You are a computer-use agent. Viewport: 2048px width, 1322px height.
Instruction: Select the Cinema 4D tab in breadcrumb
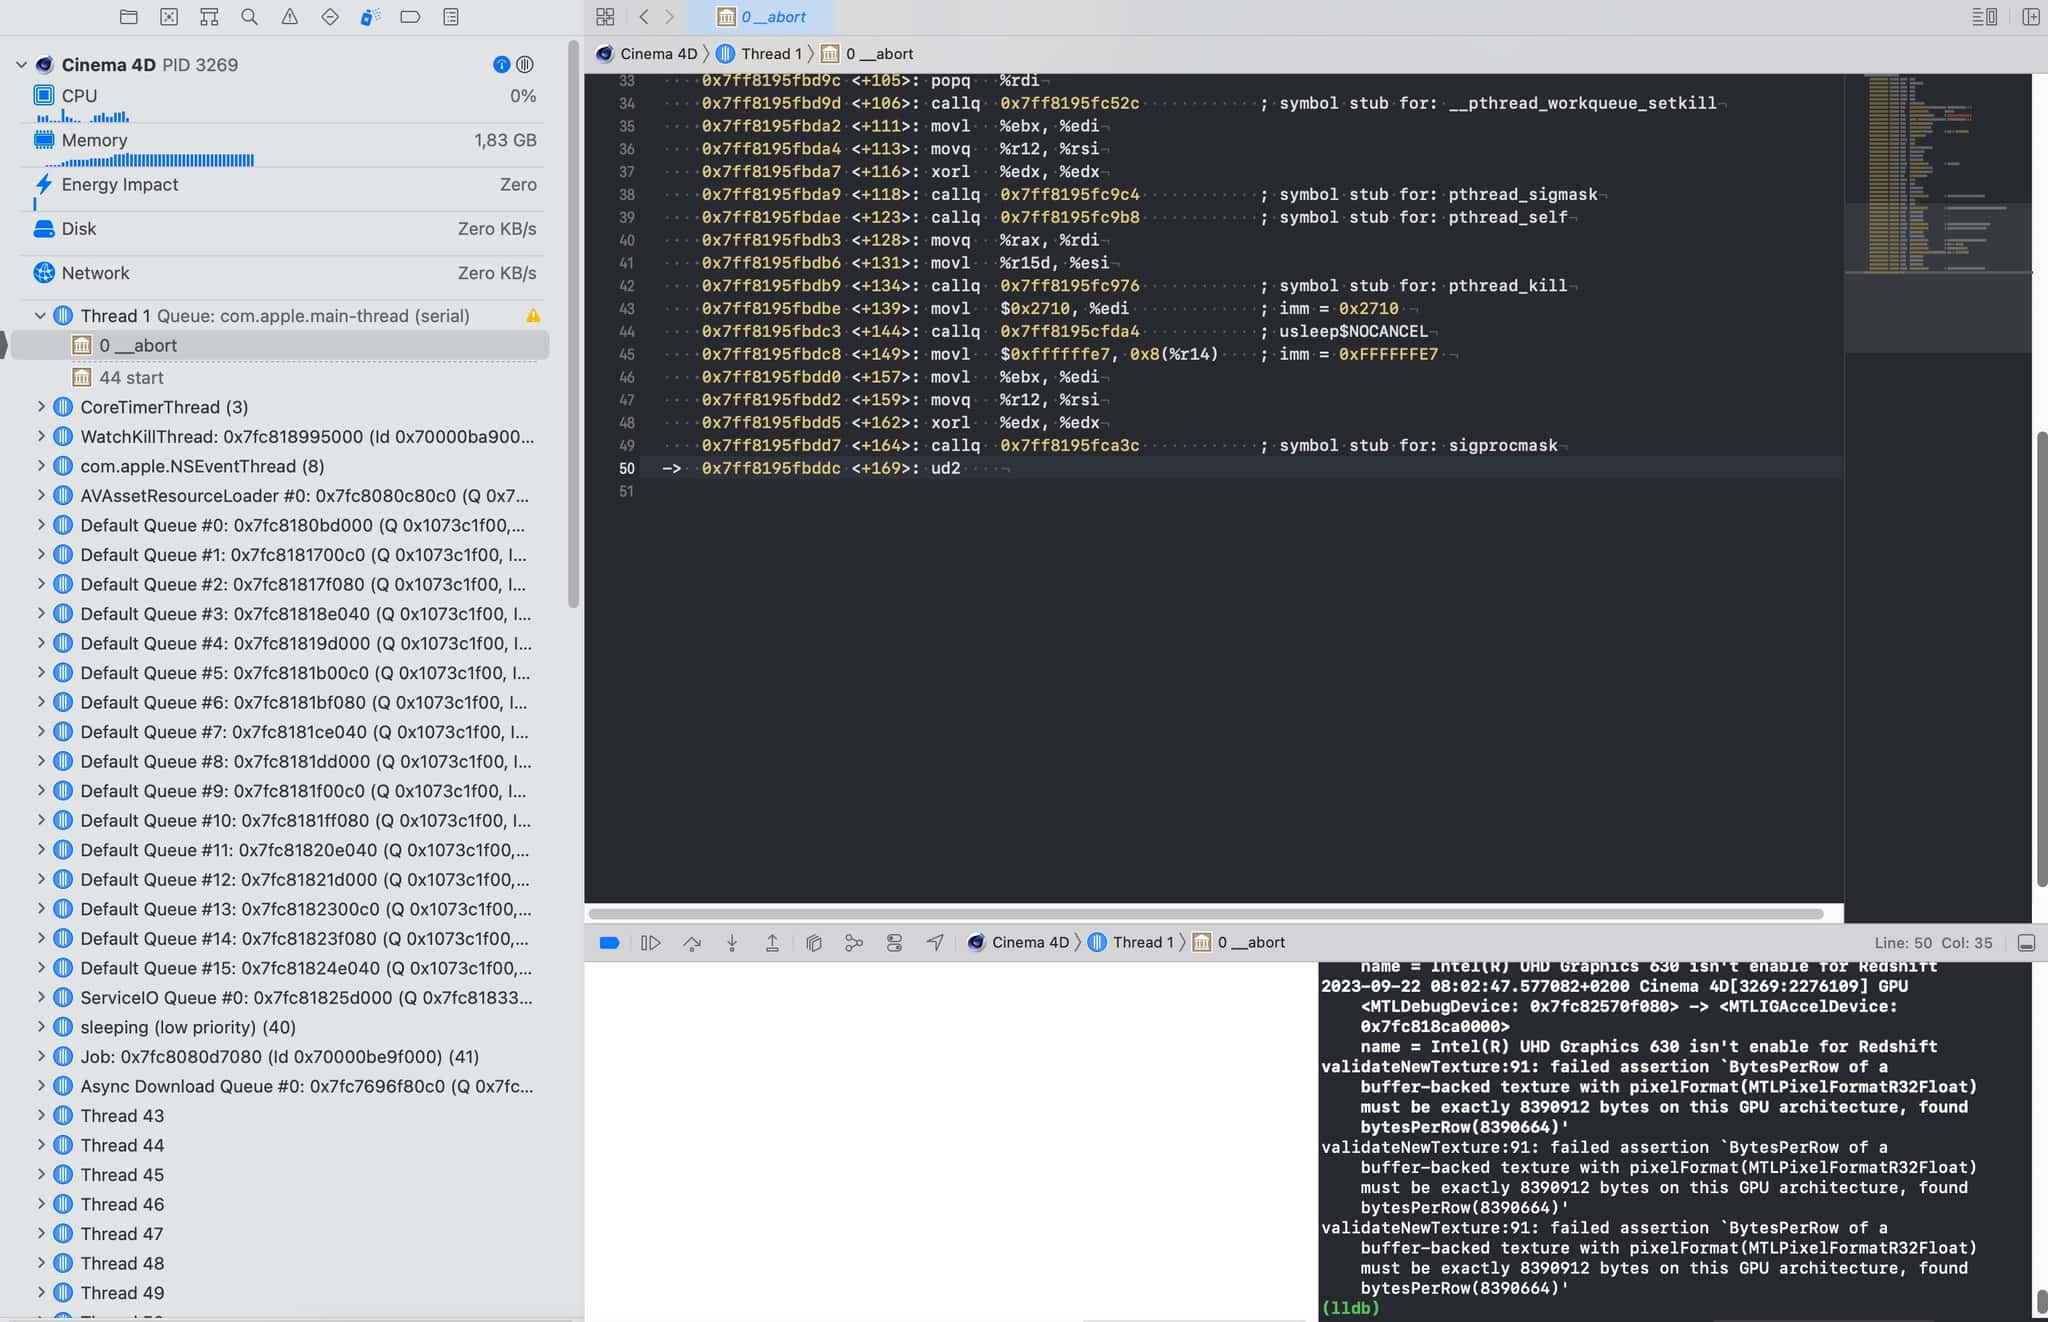point(658,54)
